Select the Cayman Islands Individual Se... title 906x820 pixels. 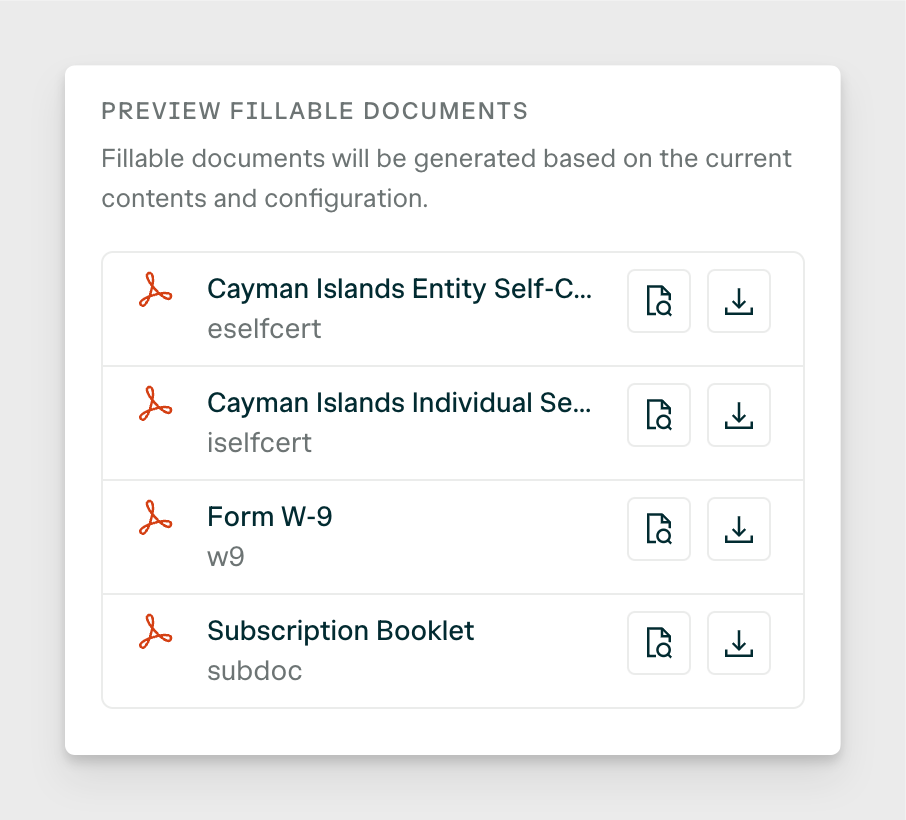coord(399,403)
